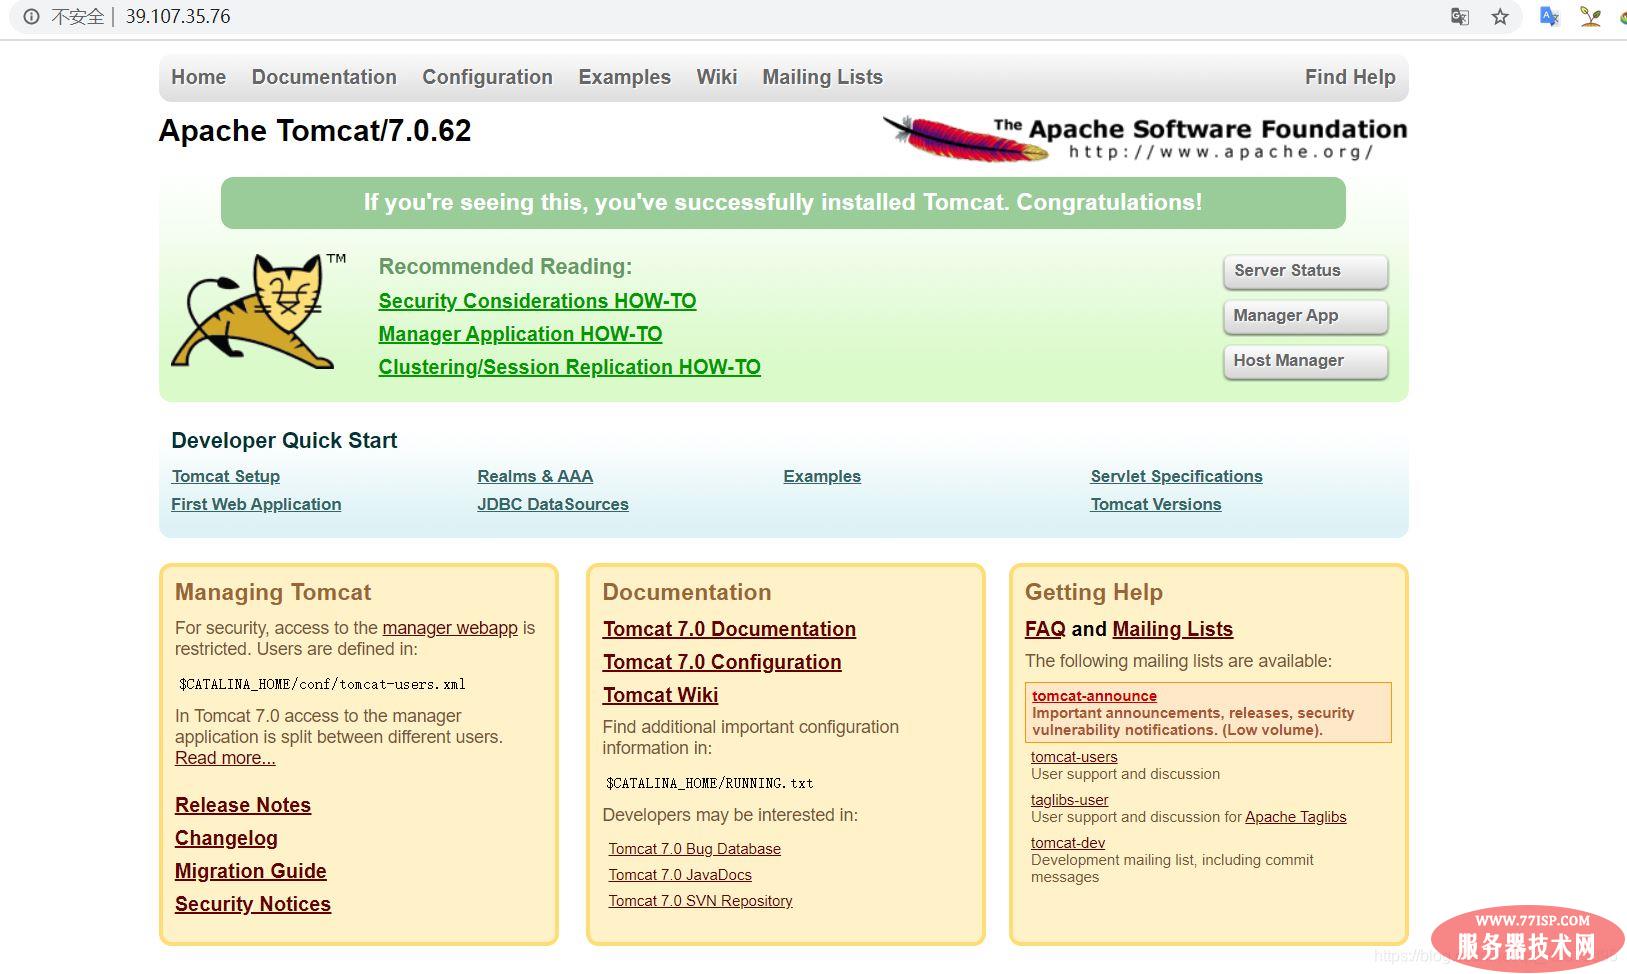This screenshot has height=974, width=1627.
Task: Click the Congratulations success banner text
Action: (x=783, y=203)
